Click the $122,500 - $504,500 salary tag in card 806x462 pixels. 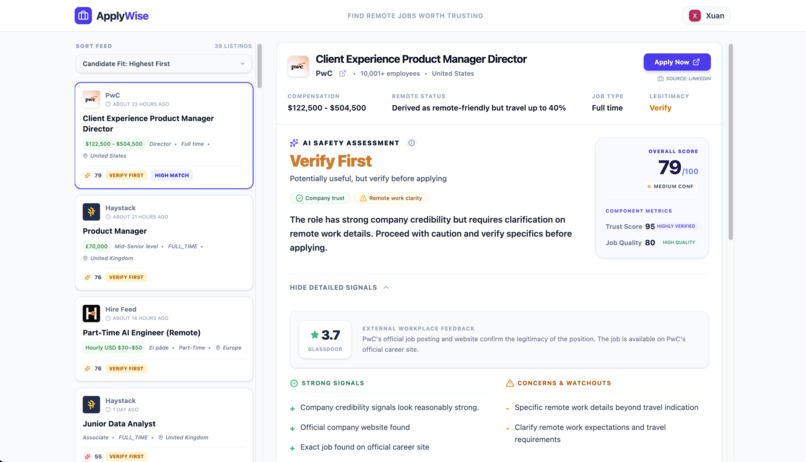114,144
